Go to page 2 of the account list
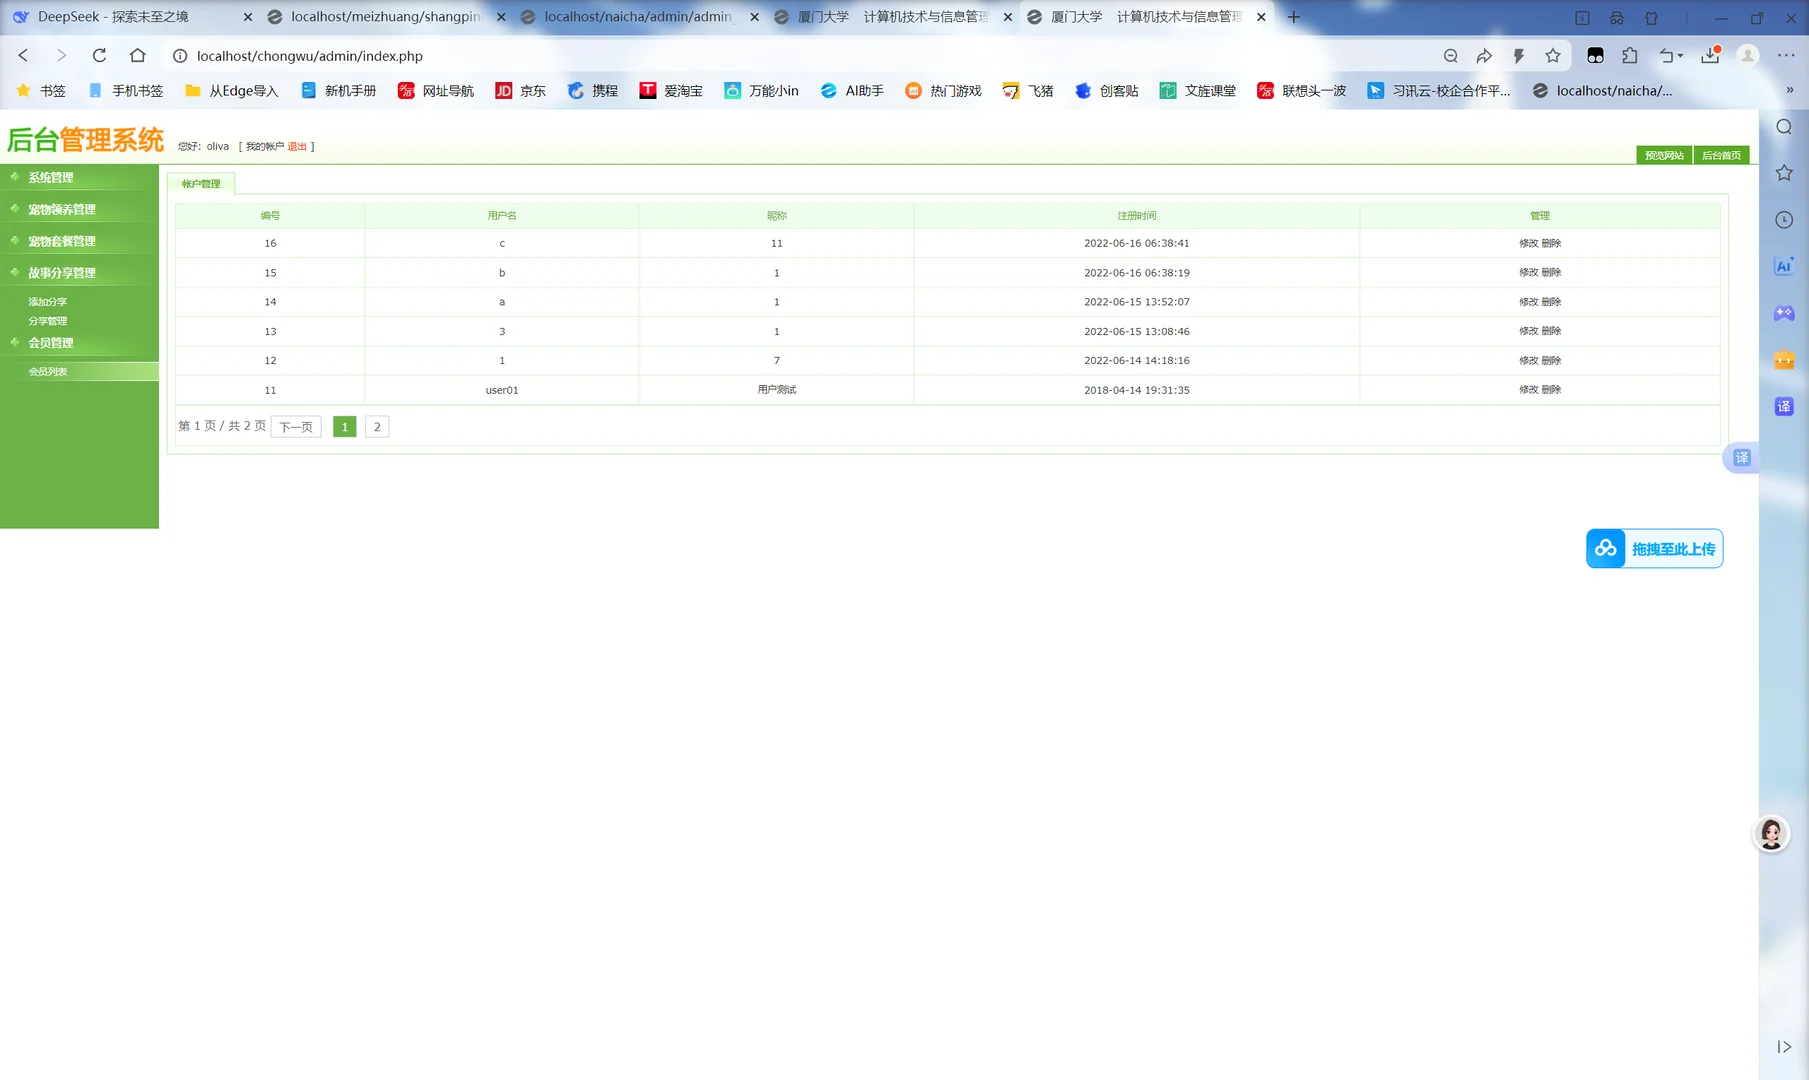 coord(377,426)
